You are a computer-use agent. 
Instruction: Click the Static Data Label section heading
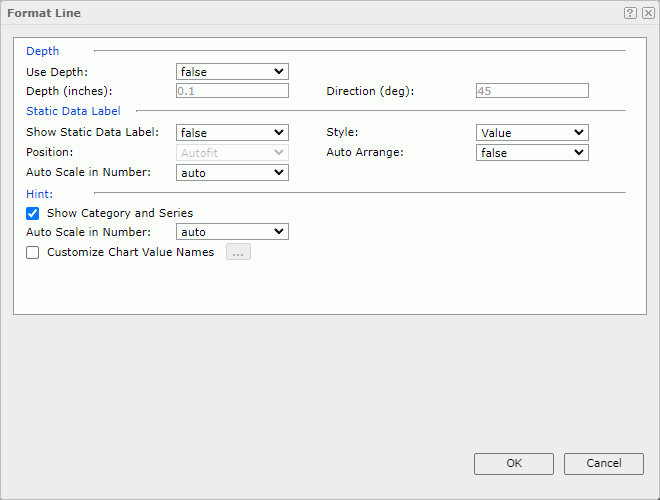pyautogui.click(x=73, y=111)
